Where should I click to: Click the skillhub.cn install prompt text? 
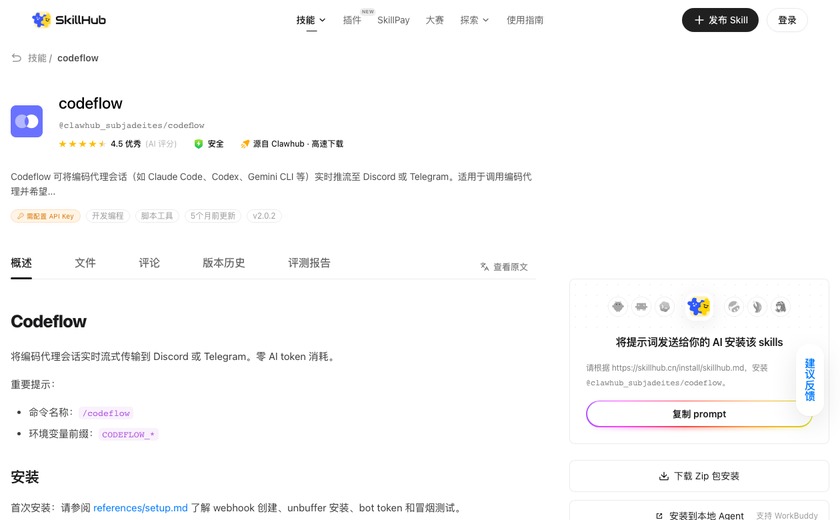(677, 375)
